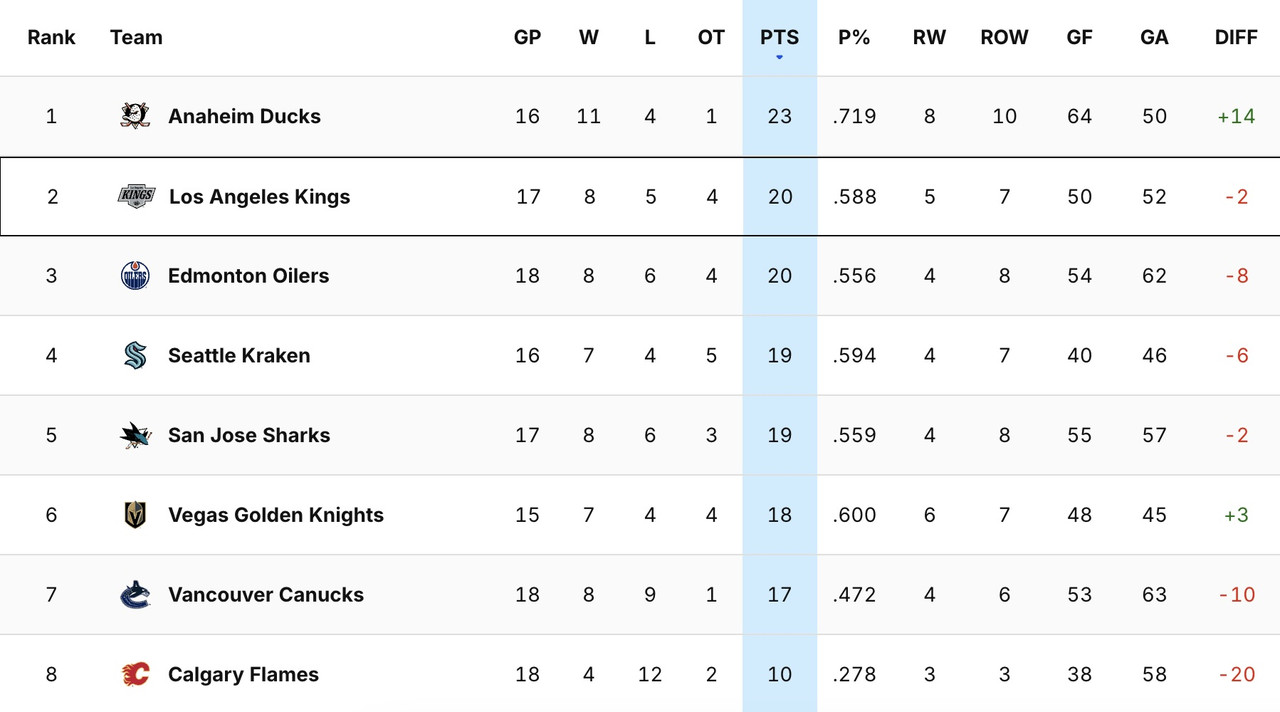Viewport: 1280px width, 712px height.
Task: Open the Vegas Golden Knights team page
Action: 275,514
